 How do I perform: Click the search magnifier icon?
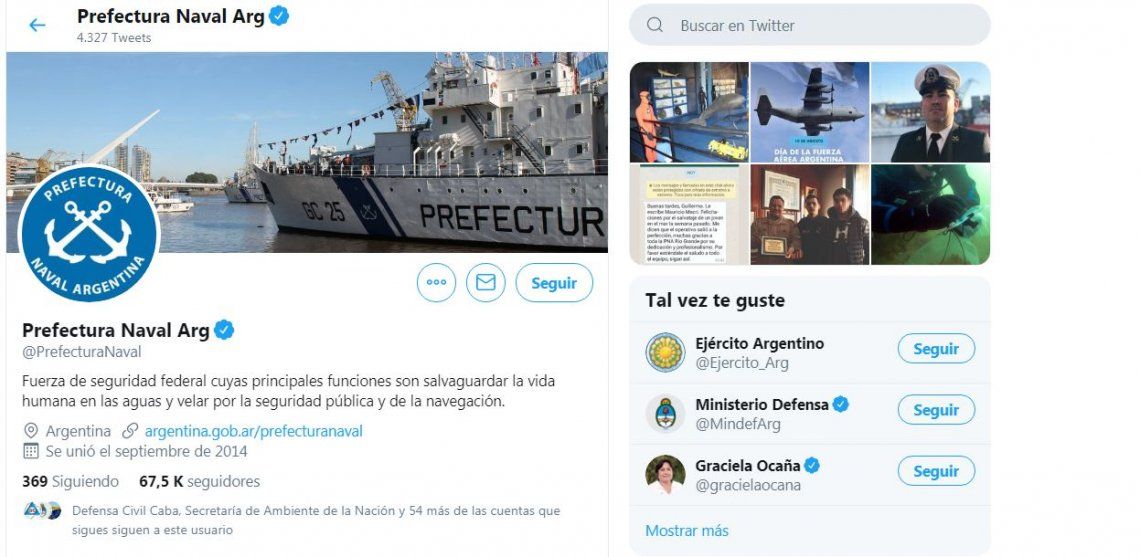coord(654,25)
